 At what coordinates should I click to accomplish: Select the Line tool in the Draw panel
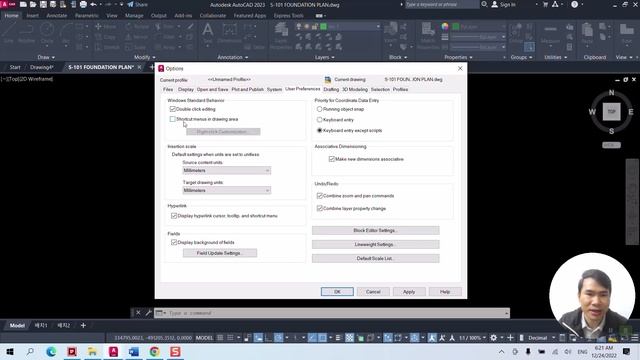click(x=8, y=33)
